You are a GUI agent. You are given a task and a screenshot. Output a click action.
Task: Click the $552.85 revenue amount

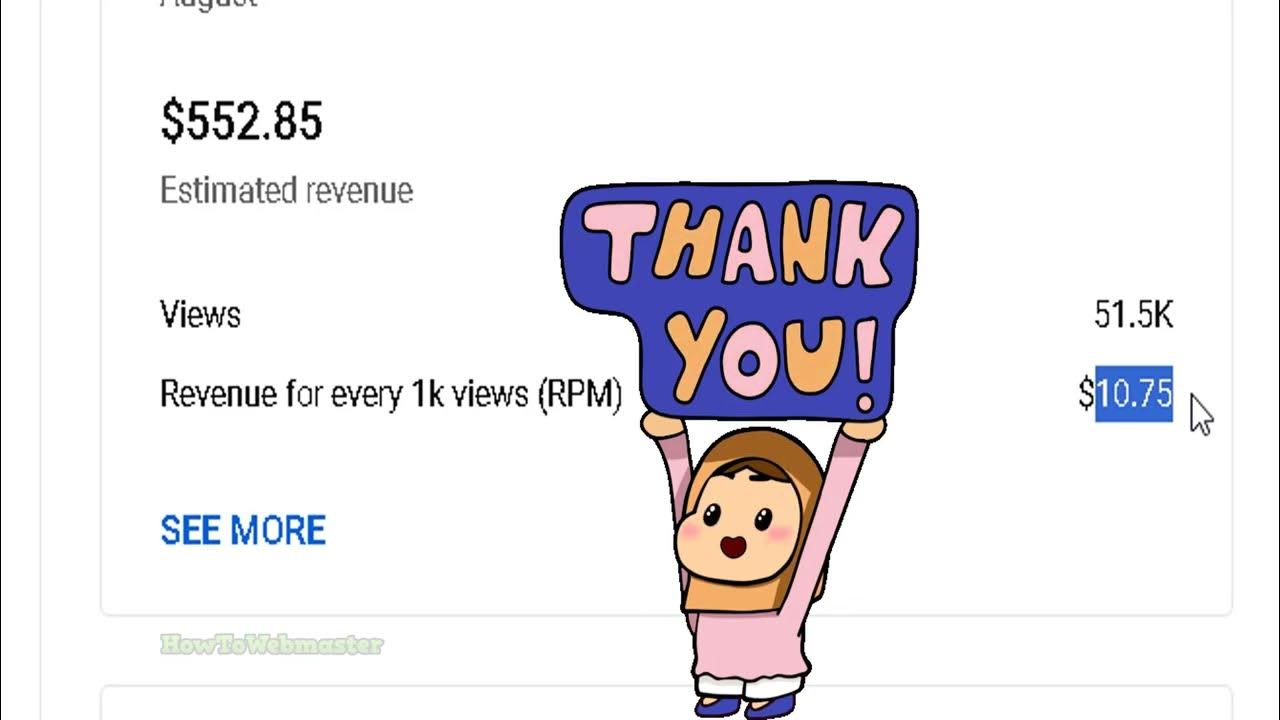(241, 122)
